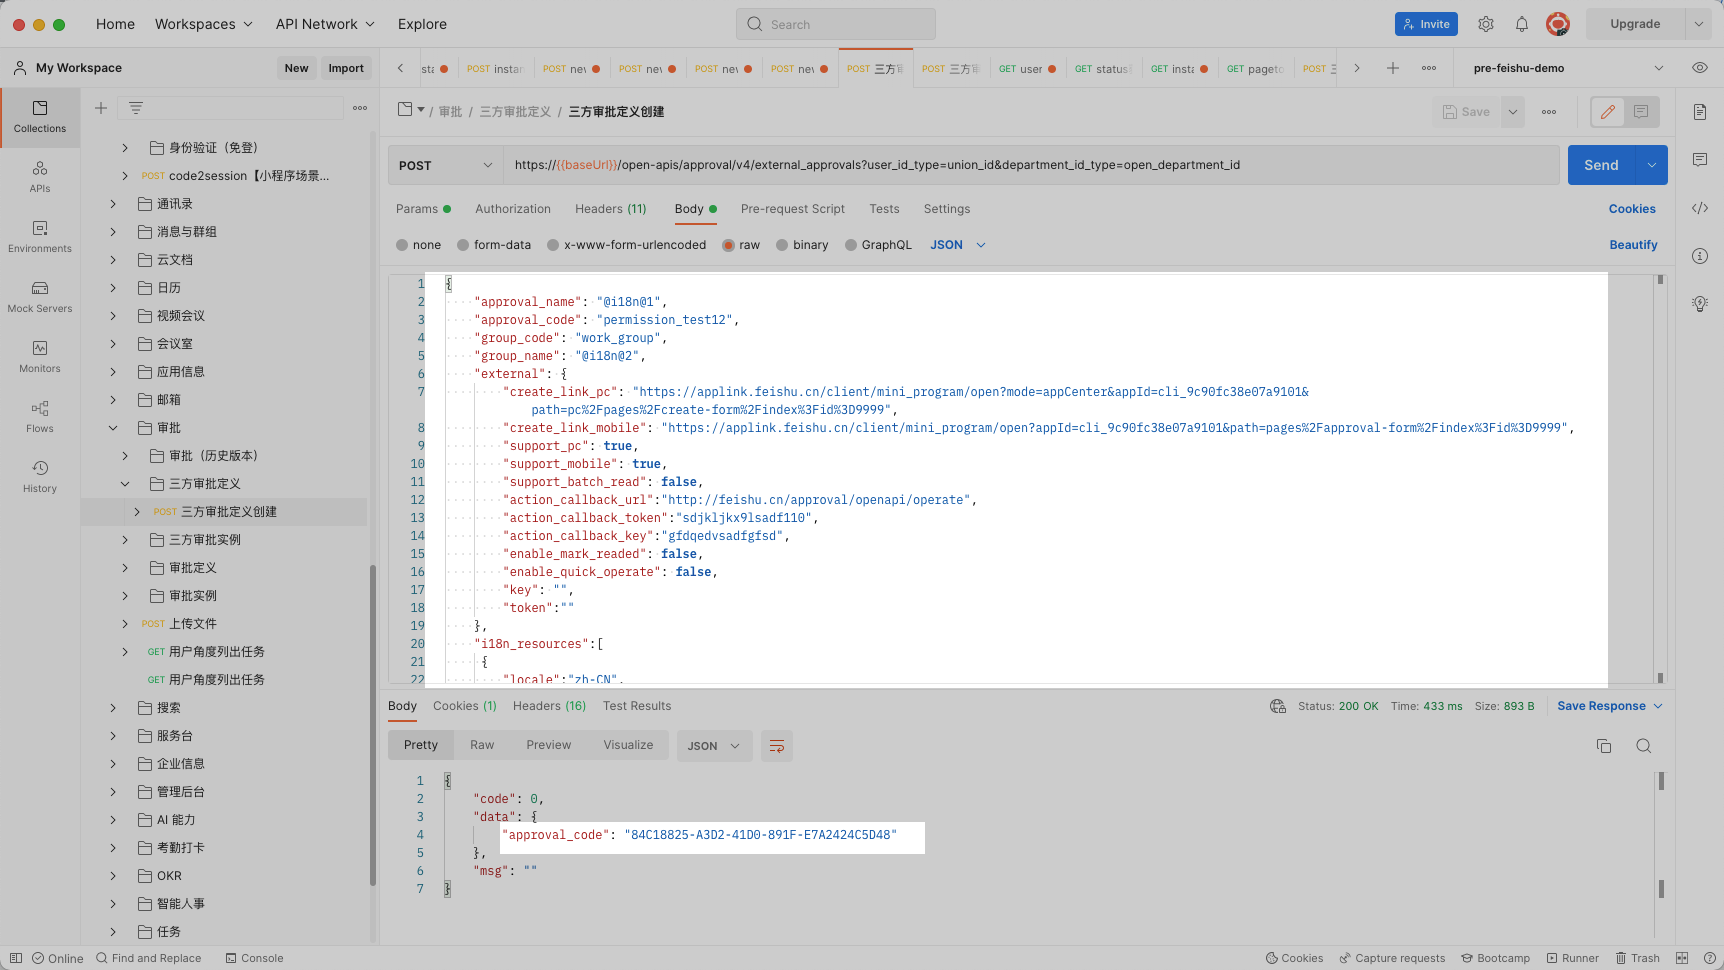Select none as the request body type
1724x970 pixels.
[x=418, y=244]
